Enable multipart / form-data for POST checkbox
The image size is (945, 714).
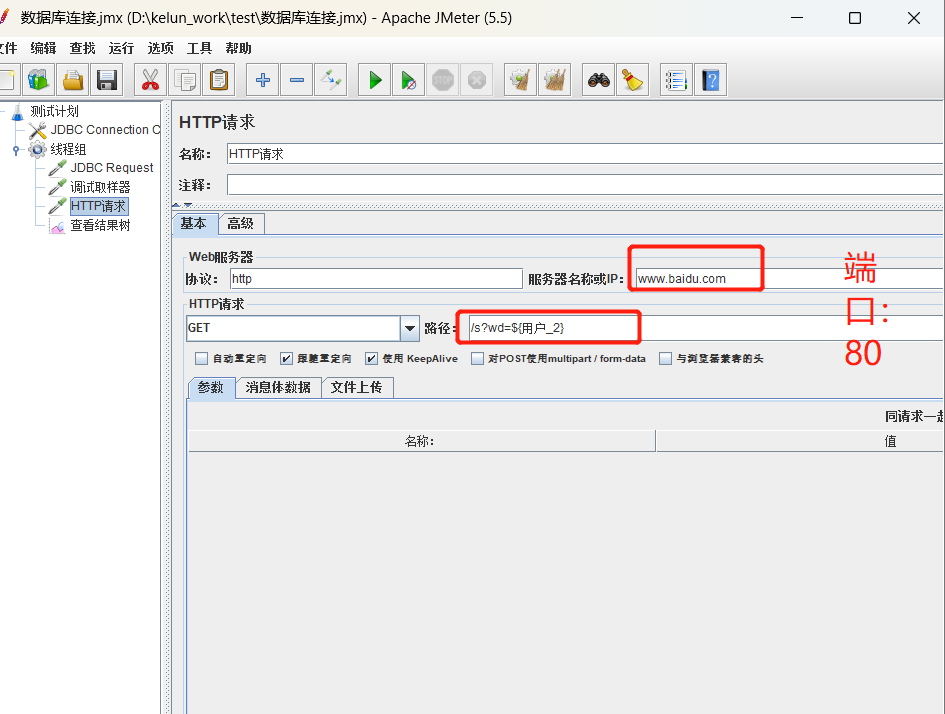(x=477, y=359)
